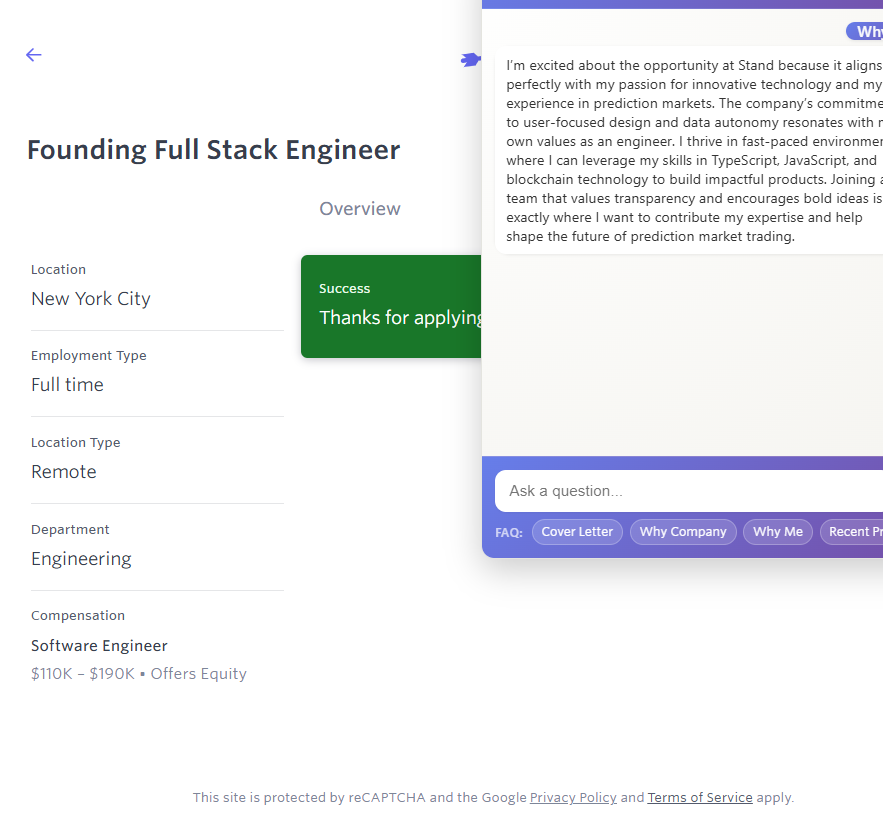This screenshot has width=883, height=817.
Task: Open the Terms of Service link
Action: (700, 798)
